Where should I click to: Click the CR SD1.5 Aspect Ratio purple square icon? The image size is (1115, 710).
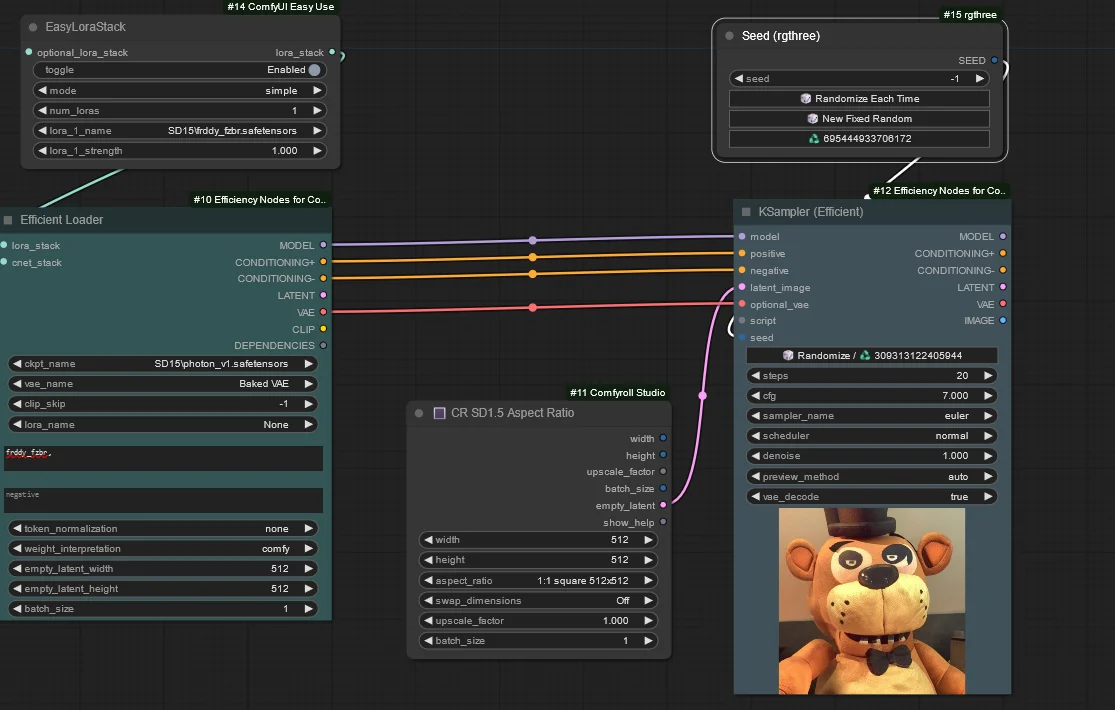[x=439, y=413]
